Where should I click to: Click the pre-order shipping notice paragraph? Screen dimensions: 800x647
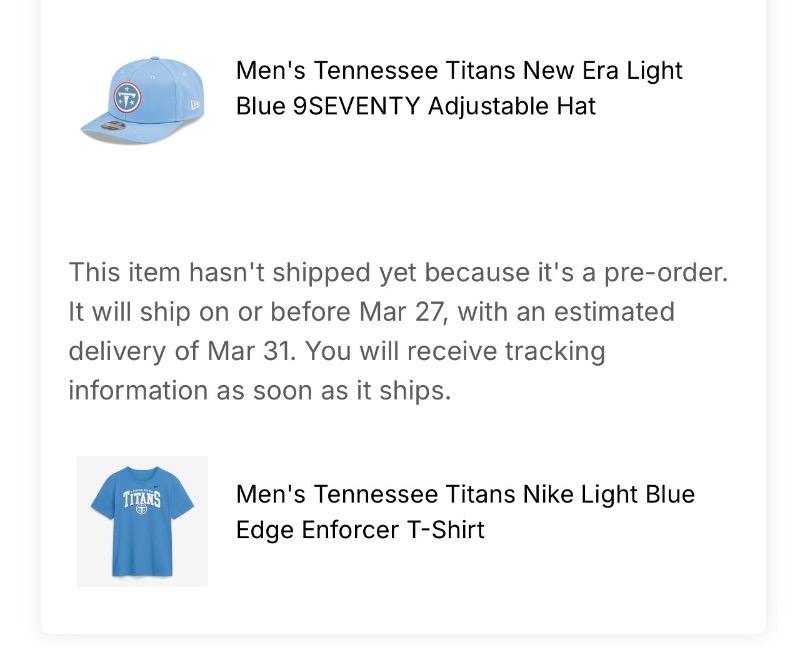(398, 331)
